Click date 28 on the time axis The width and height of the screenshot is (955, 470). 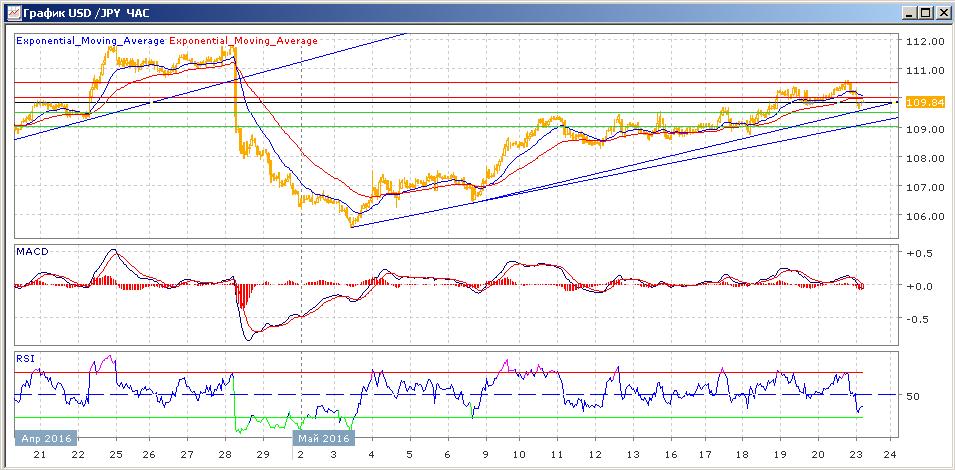[225, 454]
